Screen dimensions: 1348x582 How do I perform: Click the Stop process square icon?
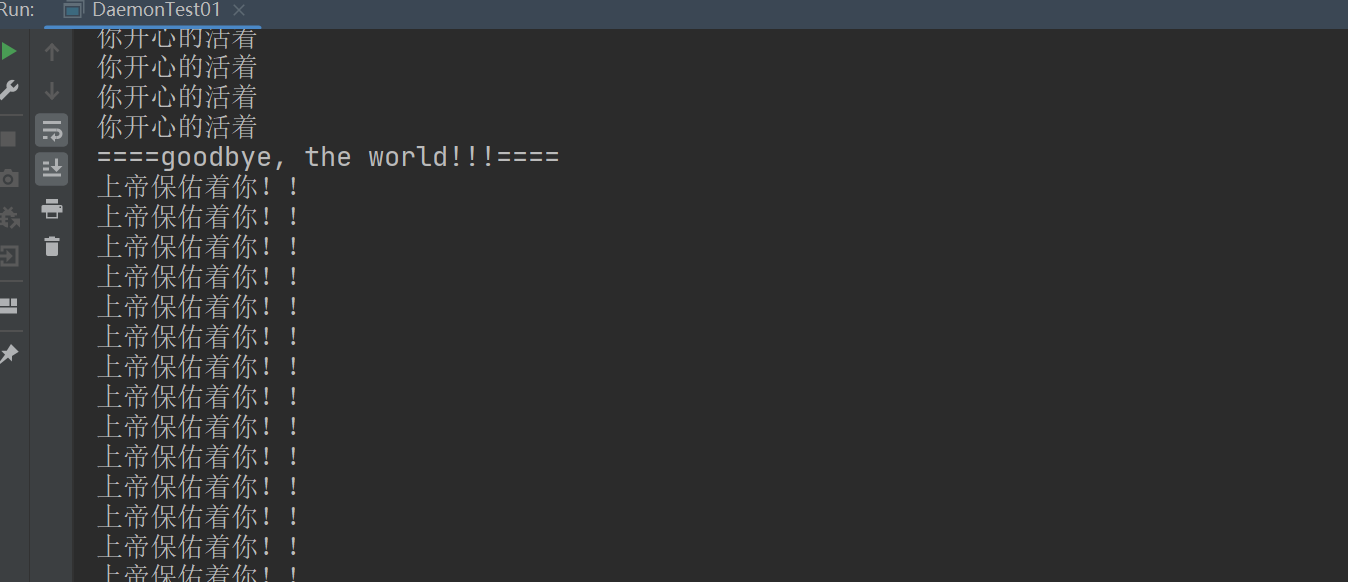click(x=9, y=138)
